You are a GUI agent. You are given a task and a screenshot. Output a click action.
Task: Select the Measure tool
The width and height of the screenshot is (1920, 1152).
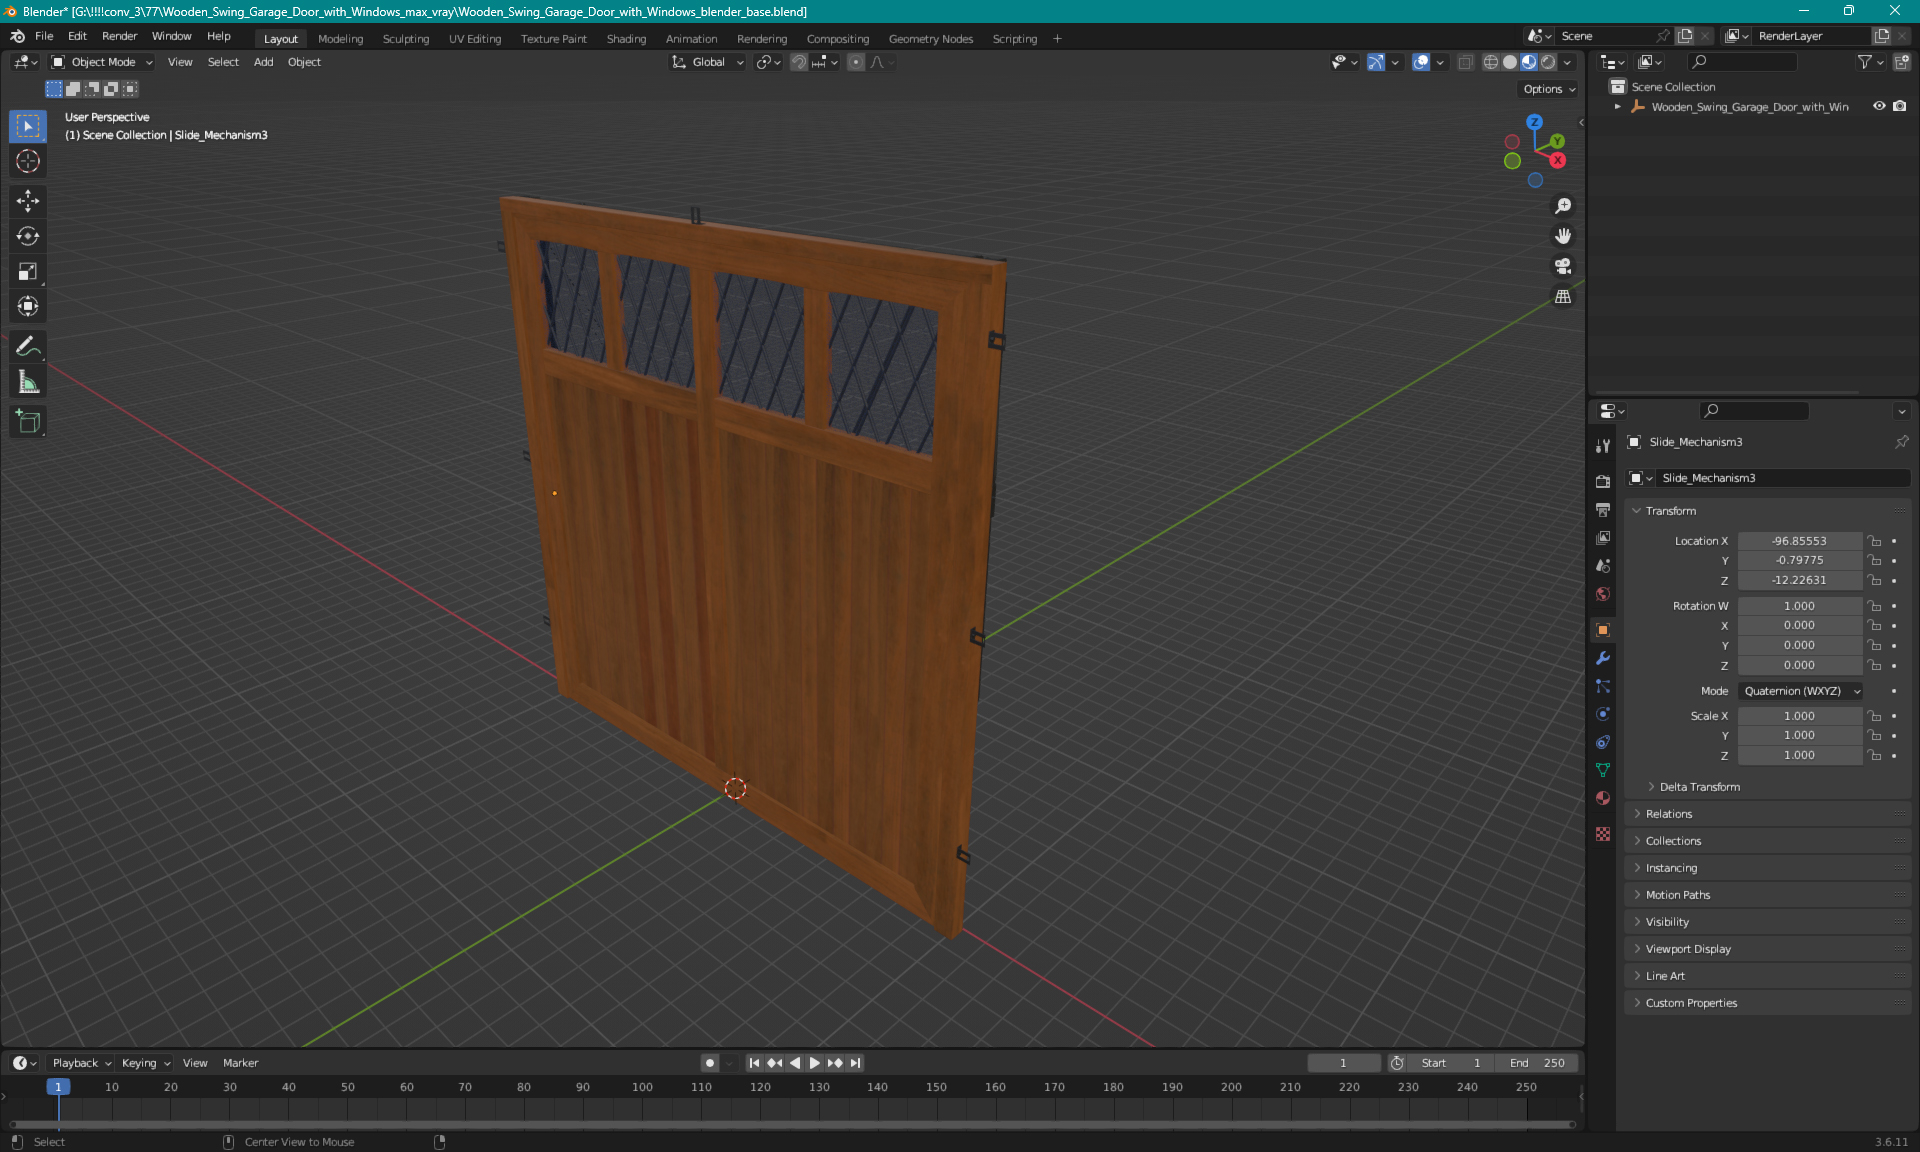[28, 381]
